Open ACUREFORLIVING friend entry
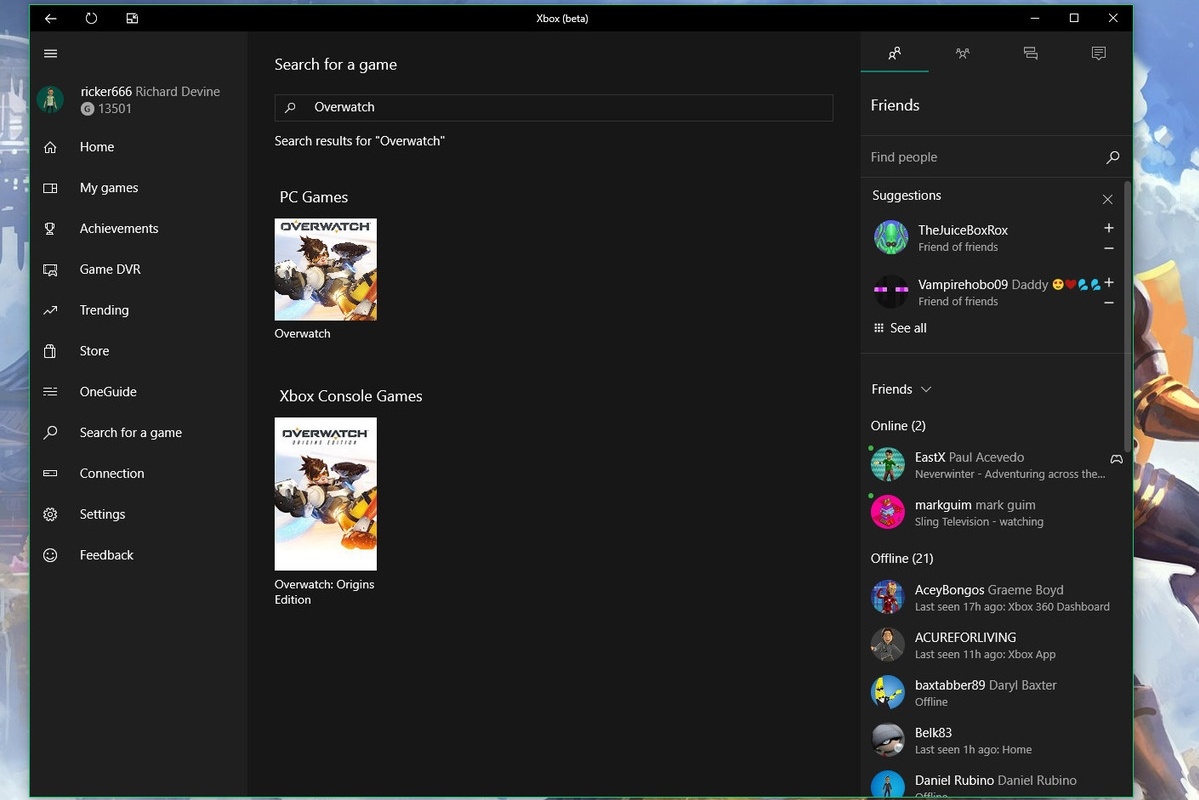 tap(994, 645)
